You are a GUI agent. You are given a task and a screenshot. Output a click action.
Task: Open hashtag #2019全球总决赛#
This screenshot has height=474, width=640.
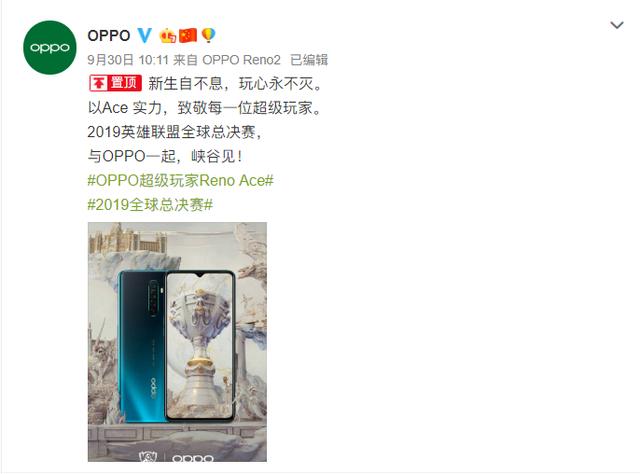[x=150, y=205]
